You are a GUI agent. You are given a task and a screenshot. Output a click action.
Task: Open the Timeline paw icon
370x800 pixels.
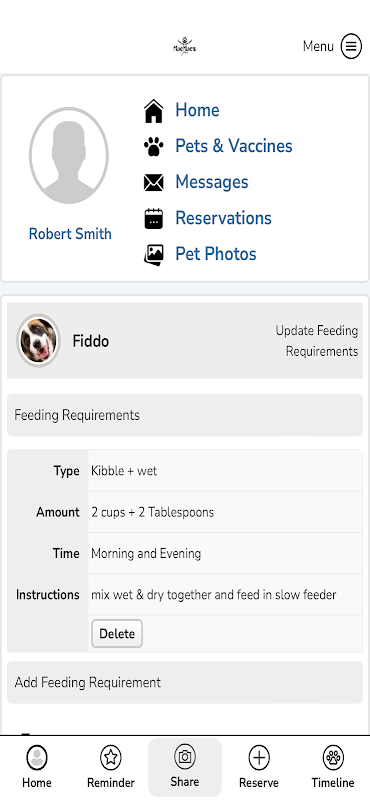click(x=333, y=758)
